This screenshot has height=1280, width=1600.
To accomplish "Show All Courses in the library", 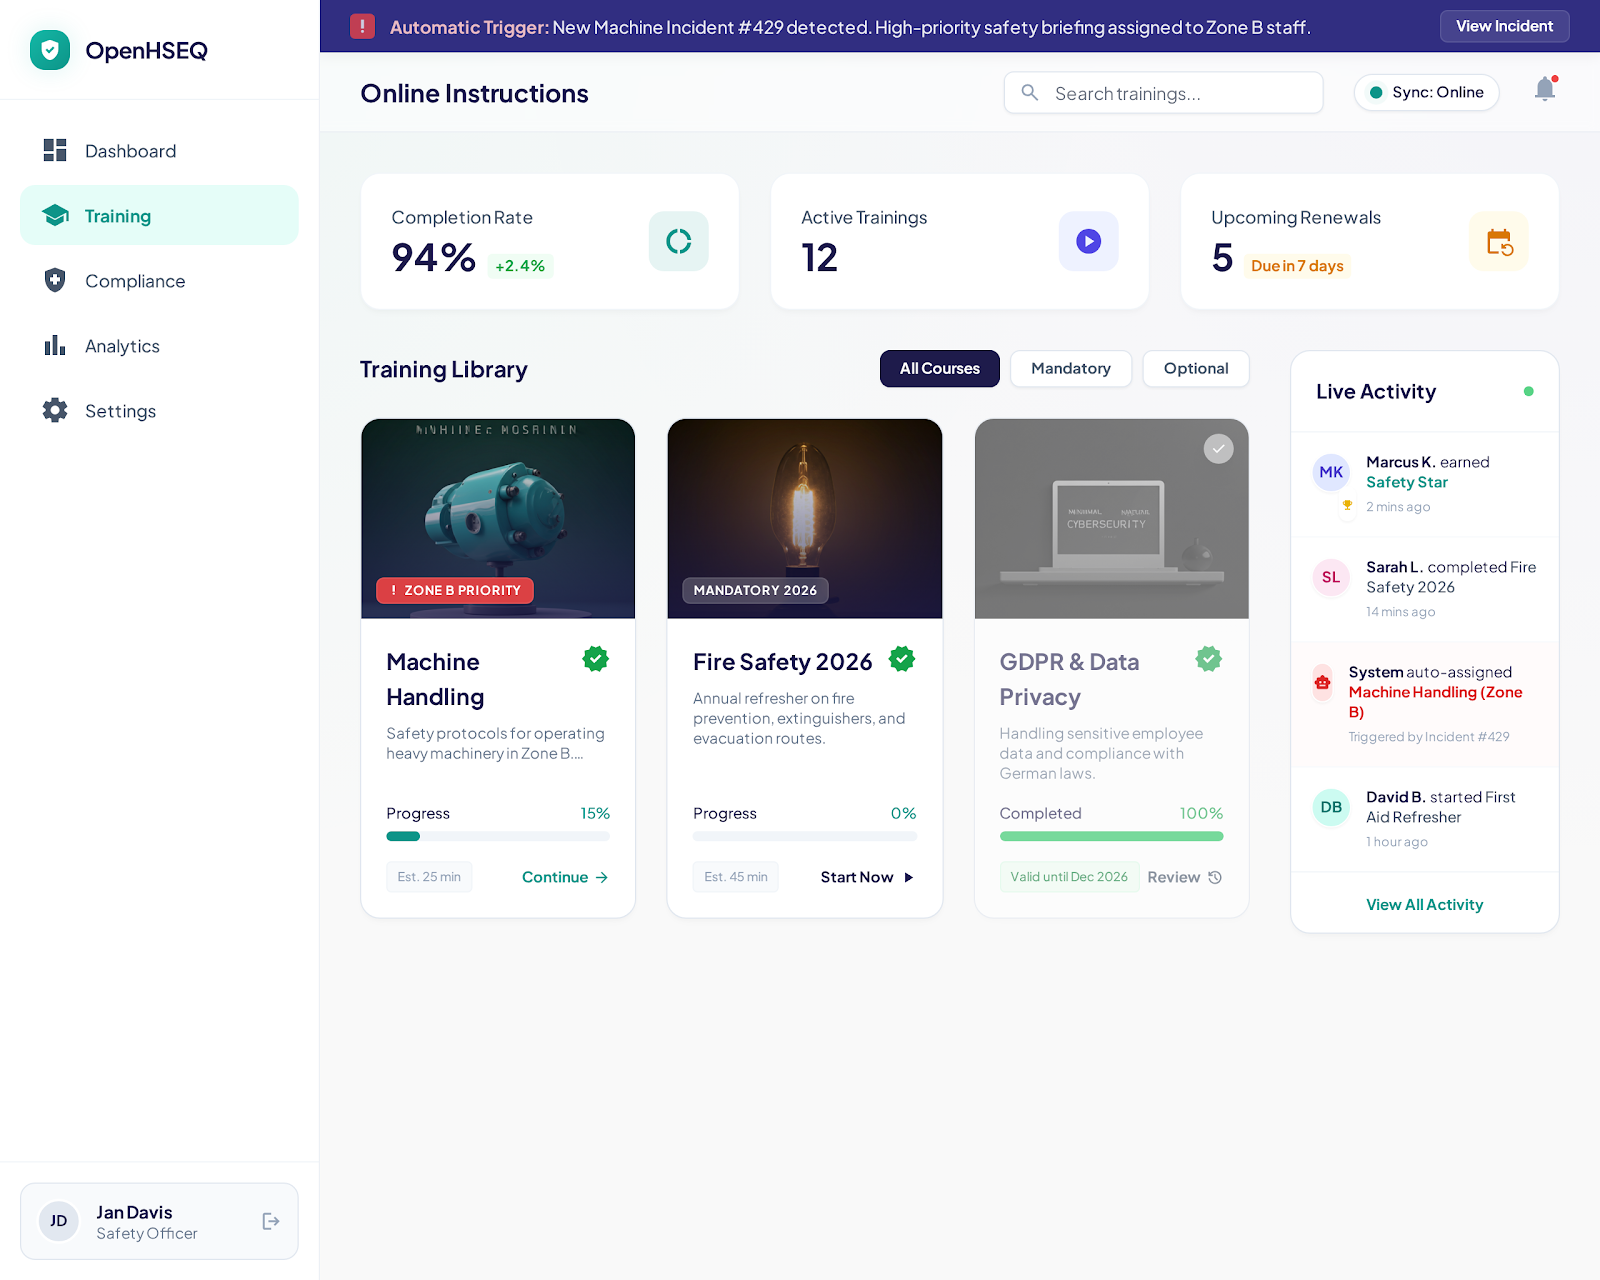I will click(939, 369).
